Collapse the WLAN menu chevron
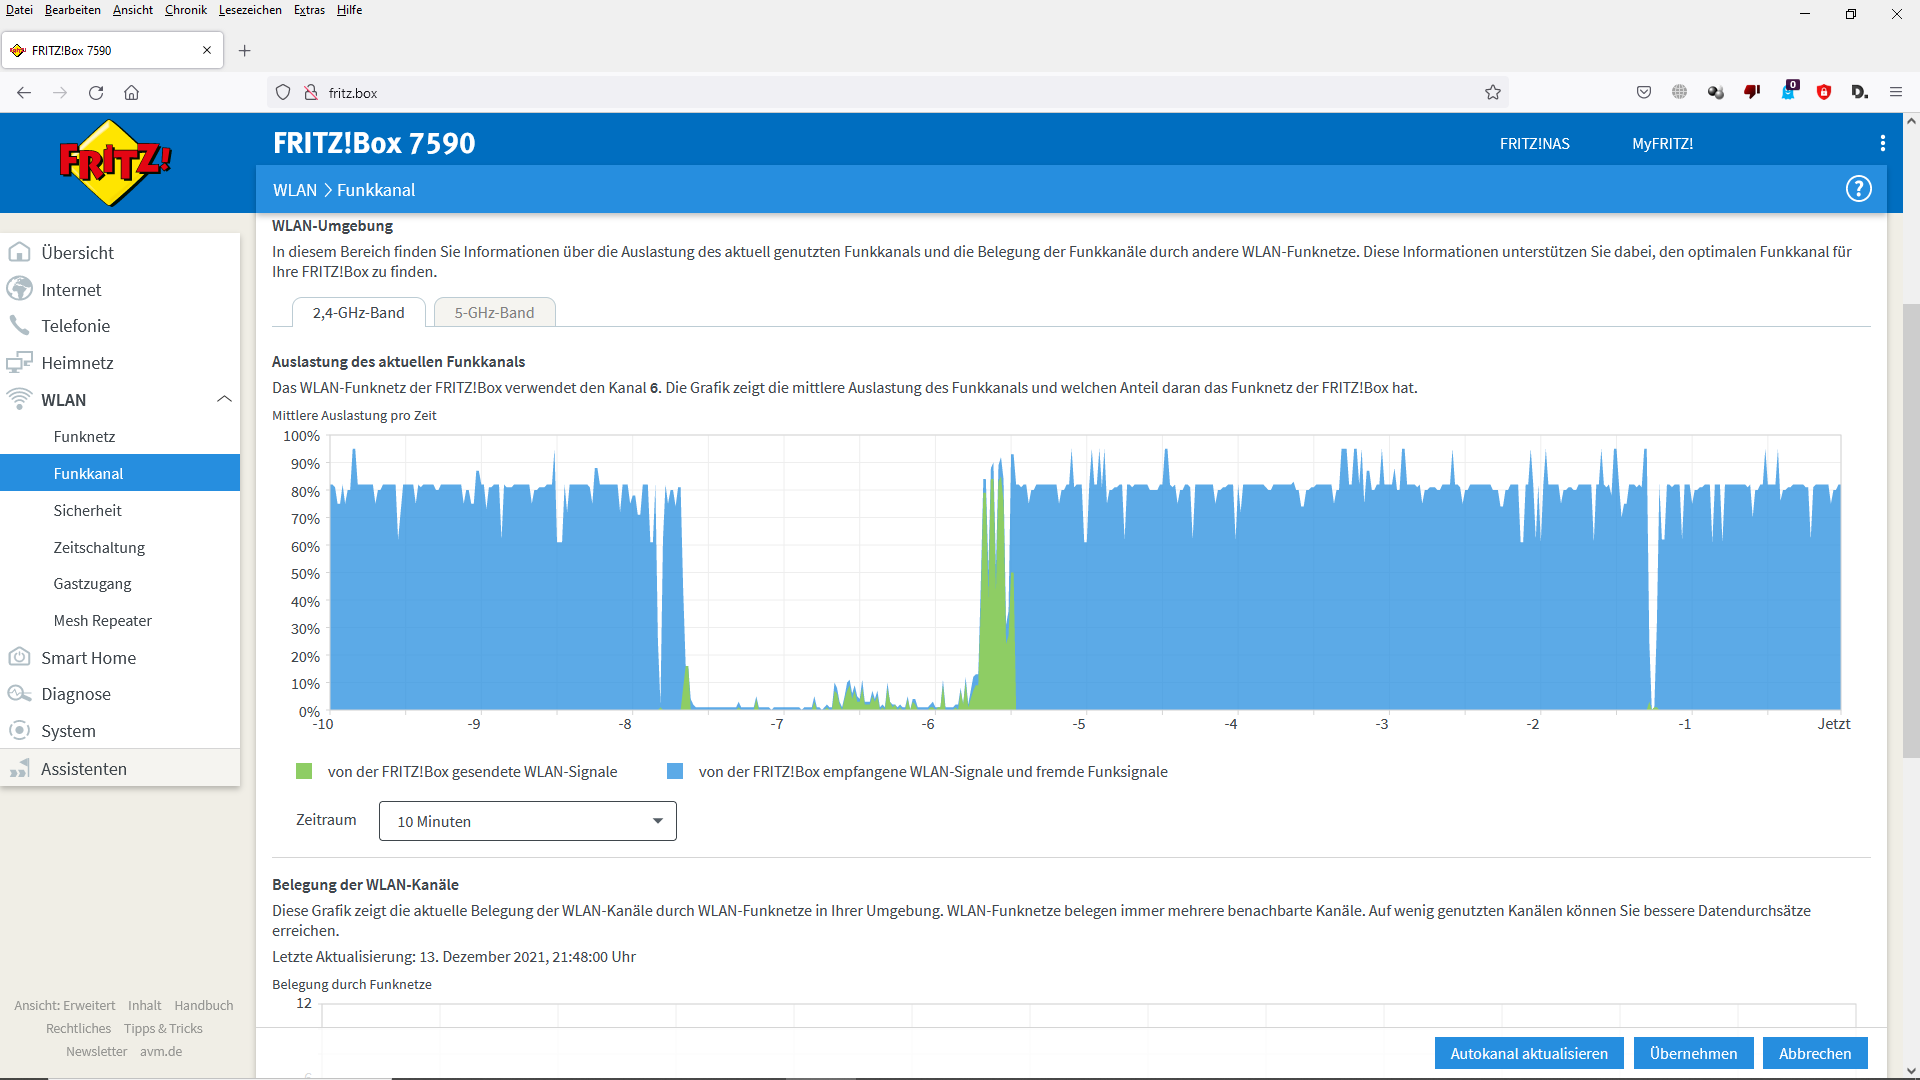This screenshot has width=1920, height=1080. coord(224,399)
